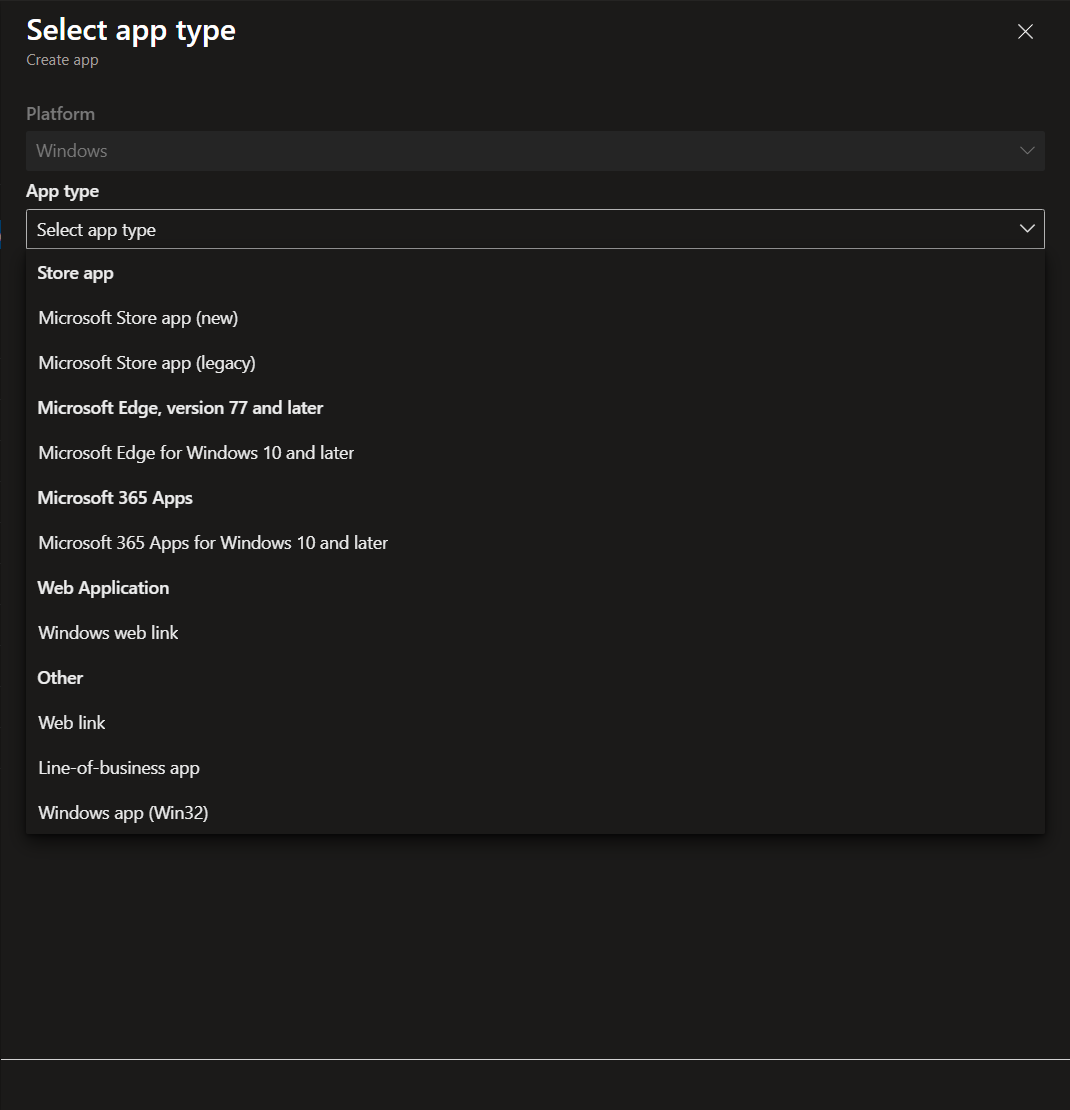Choose Microsoft Store app (legacy)

point(535,363)
